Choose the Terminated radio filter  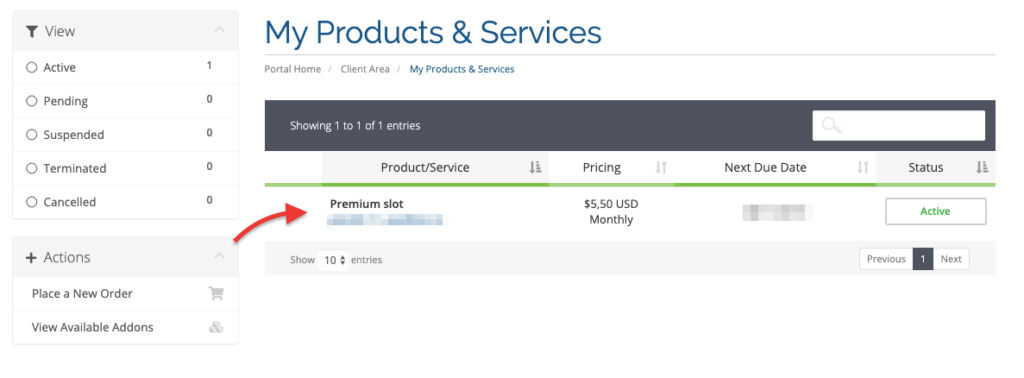31,168
